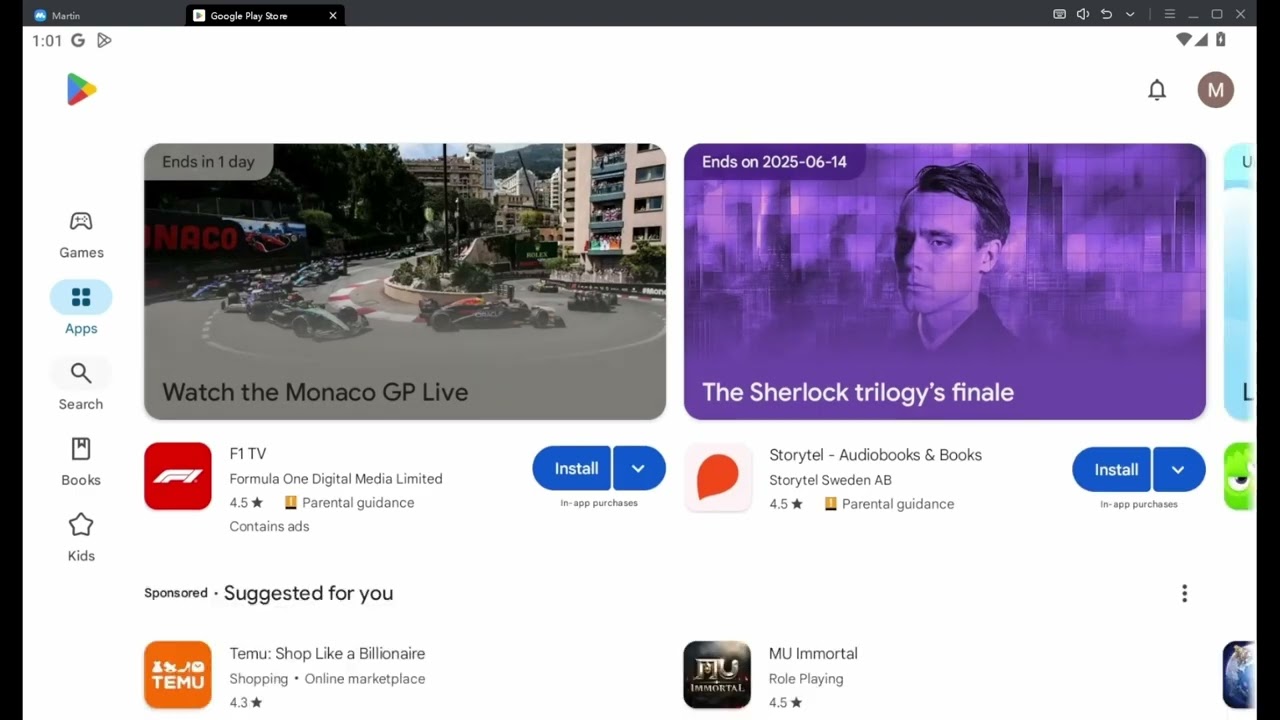The image size is (1280, 720).
Task: Mute sound with the title bar speaker icon
Action: pyautogui.click(x=1083, y=14)
